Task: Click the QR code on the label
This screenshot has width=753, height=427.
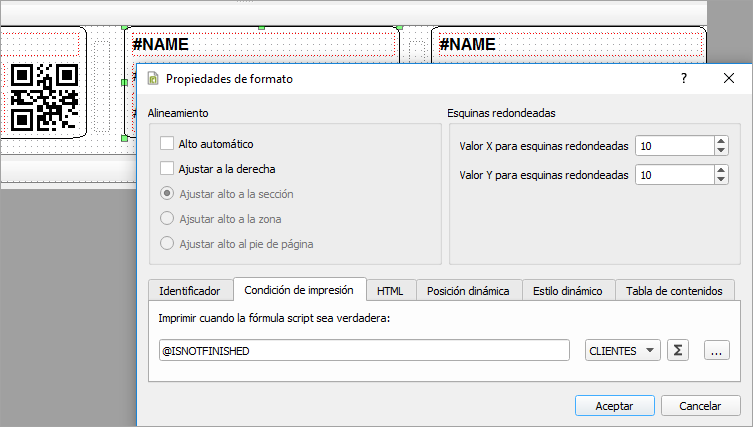Action: 43,98
